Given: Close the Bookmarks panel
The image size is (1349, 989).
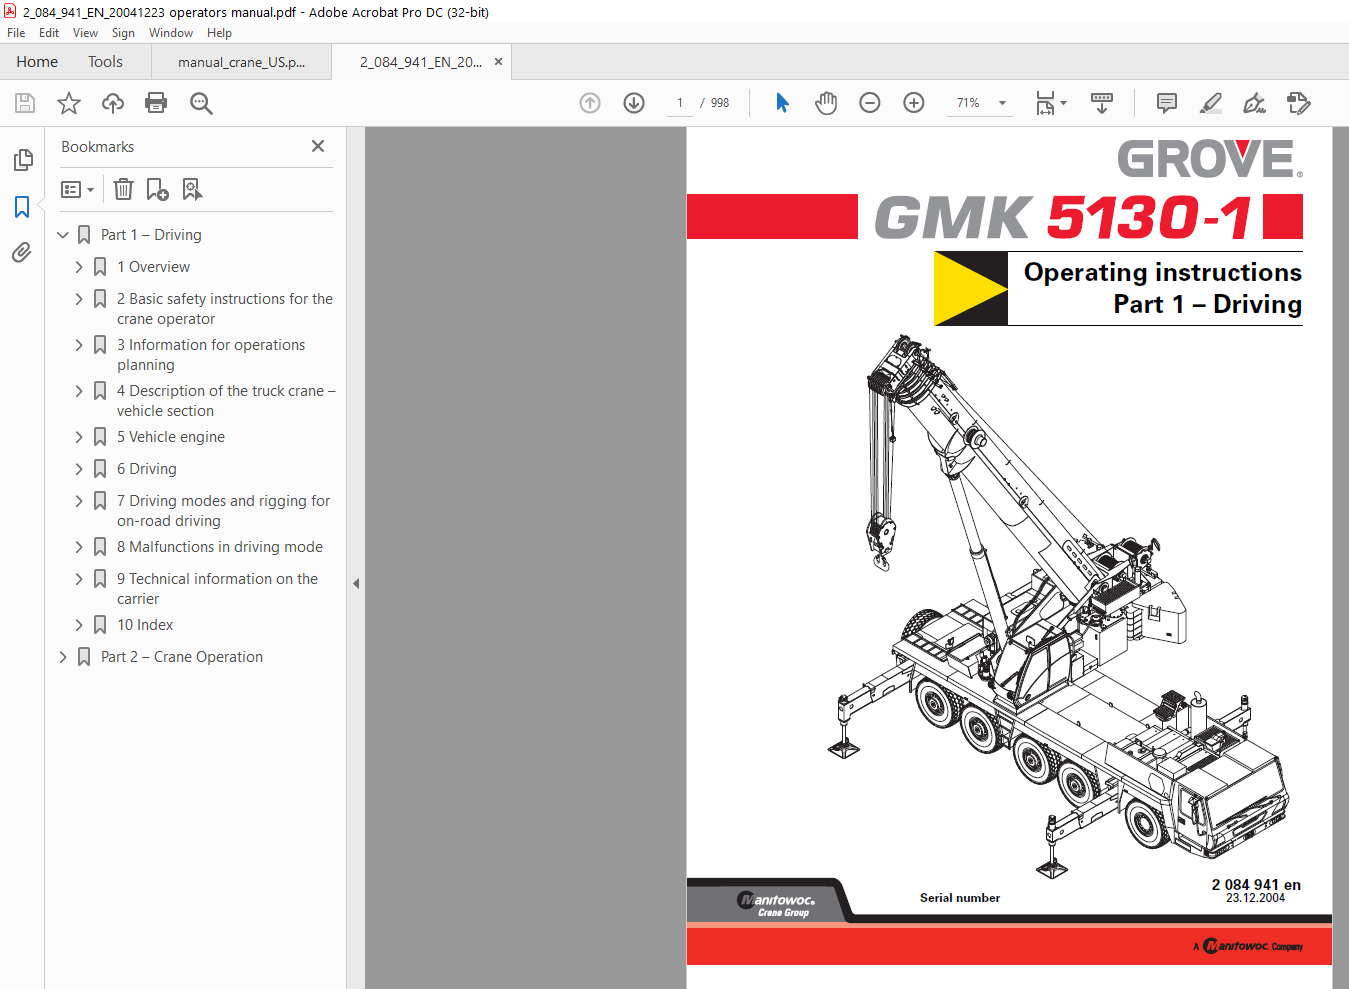Looking at the screenshot, I should pyautogui.click(x=318, y=146).
